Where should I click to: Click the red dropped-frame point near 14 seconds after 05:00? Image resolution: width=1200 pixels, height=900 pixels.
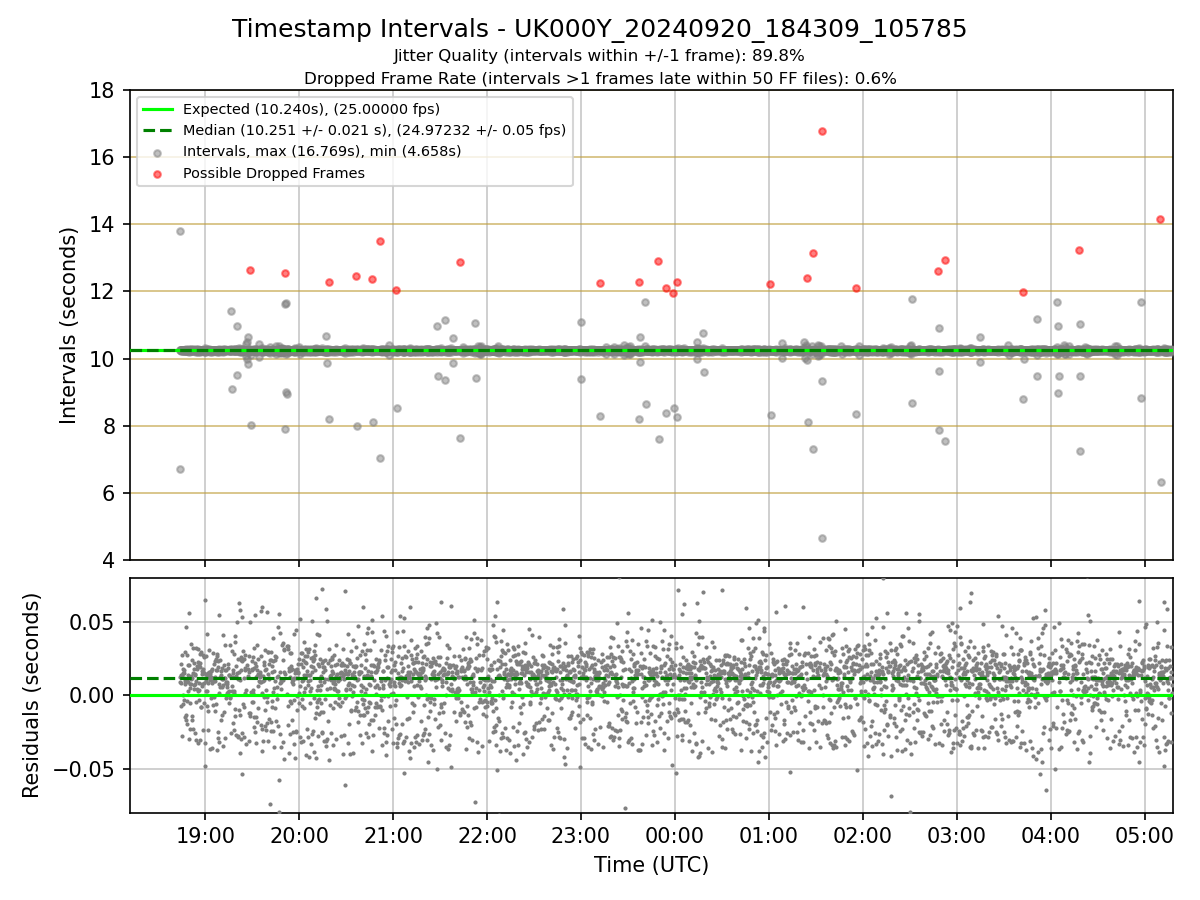pos(1160,219)
